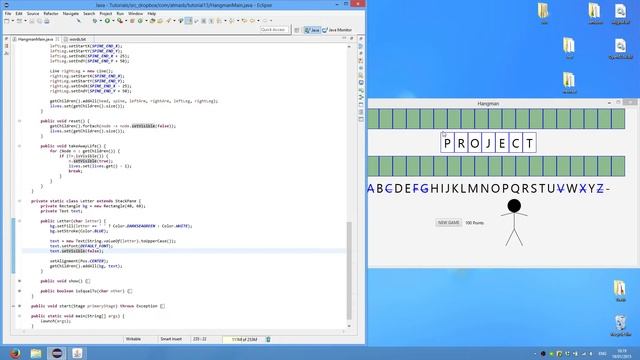Click the struck-through letter Z in Hangman
The height and width of the screenshot is (360, 640).
600,189
